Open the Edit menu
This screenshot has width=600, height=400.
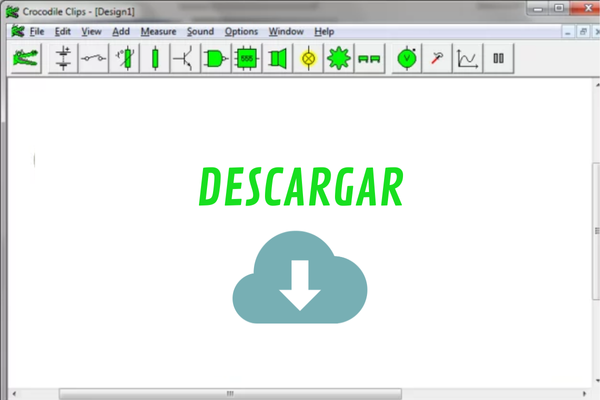[x=63, y=31]
